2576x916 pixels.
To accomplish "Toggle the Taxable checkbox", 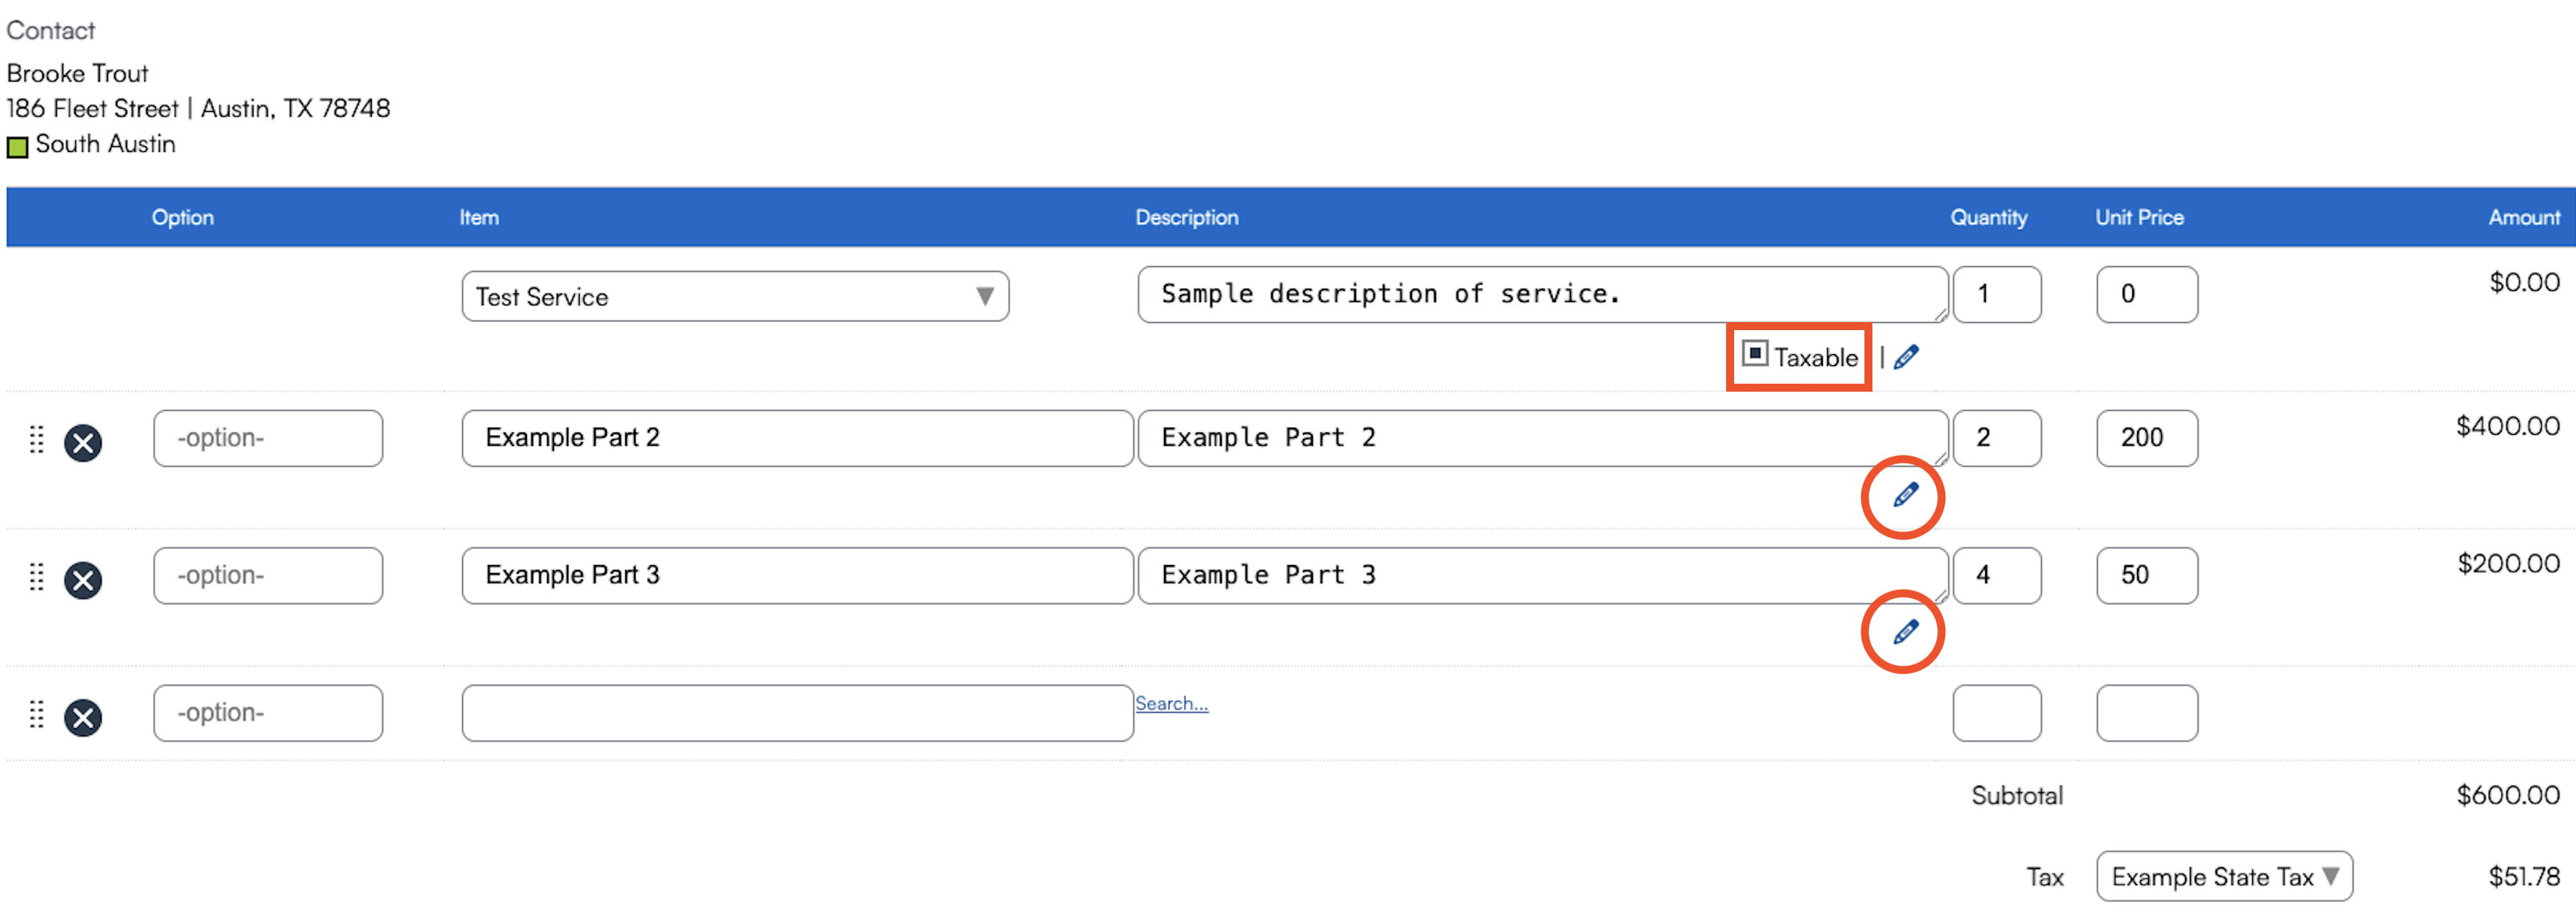I will click(1754, 354).
